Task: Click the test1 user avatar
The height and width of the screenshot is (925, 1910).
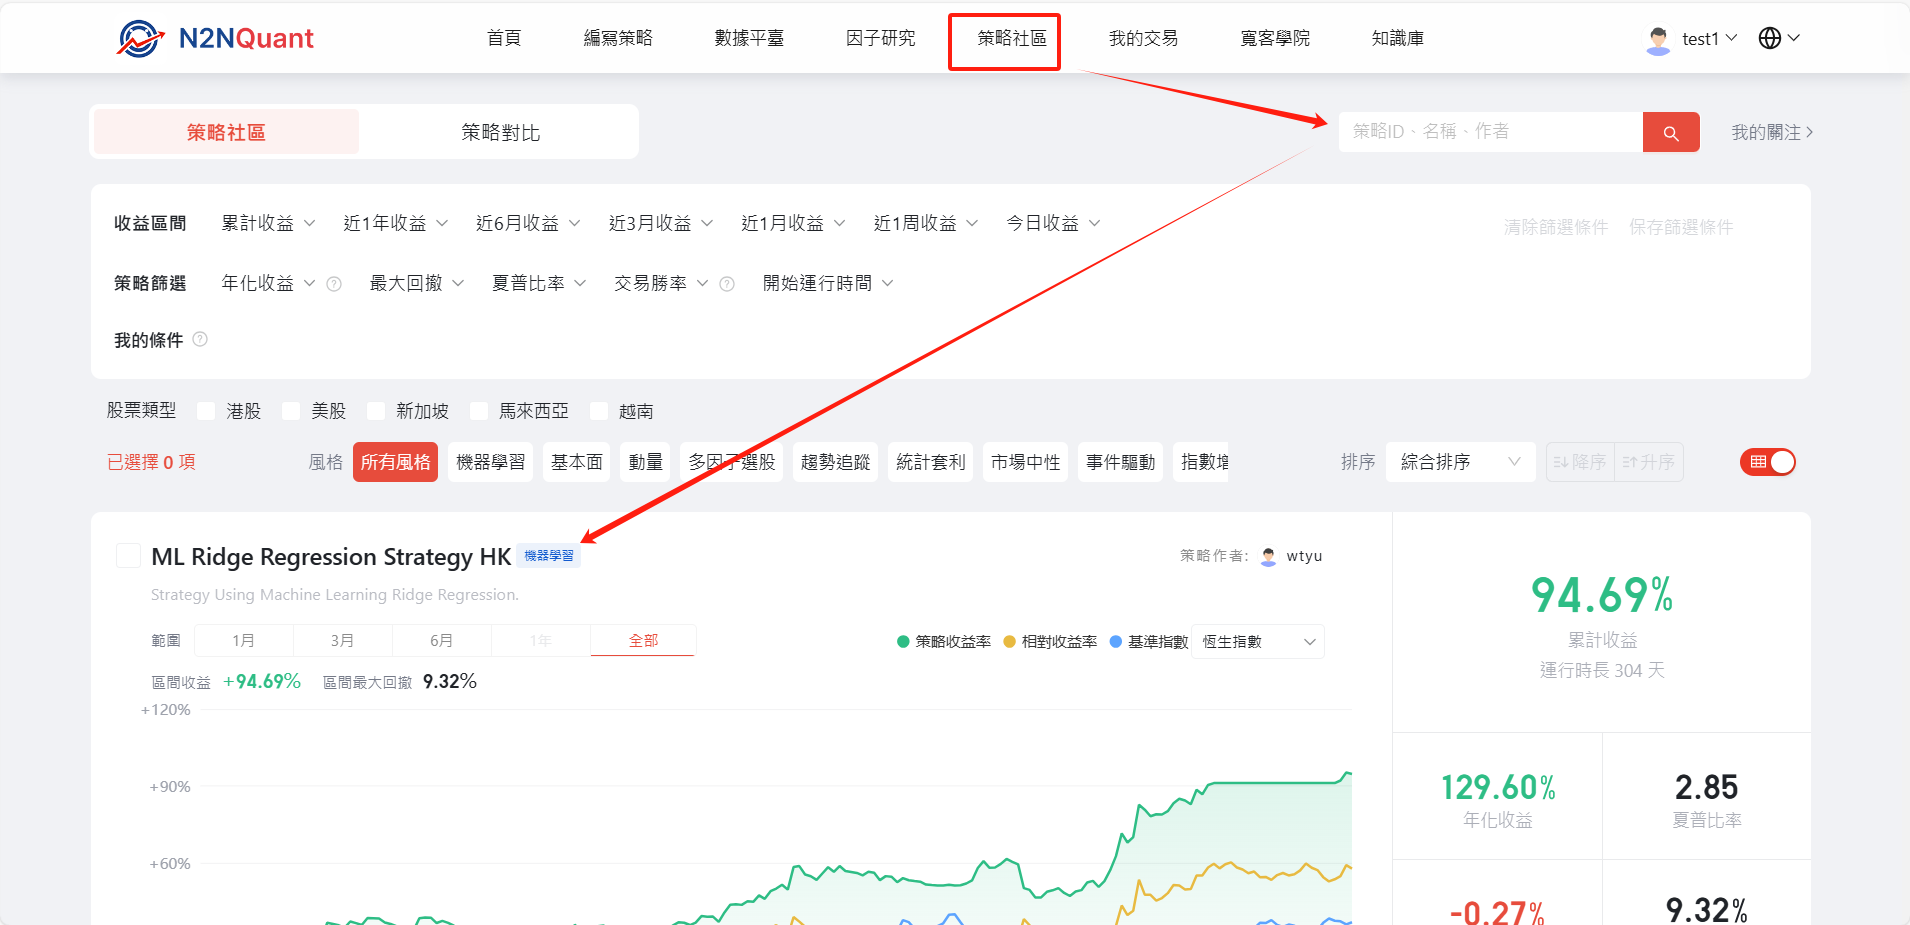Action: (x=1658, y=39)
